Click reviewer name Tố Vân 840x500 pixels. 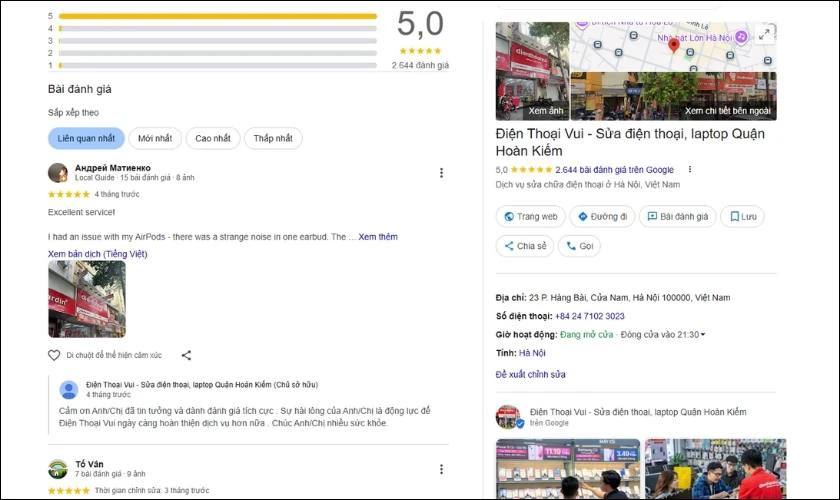click(x=89, y=464)
